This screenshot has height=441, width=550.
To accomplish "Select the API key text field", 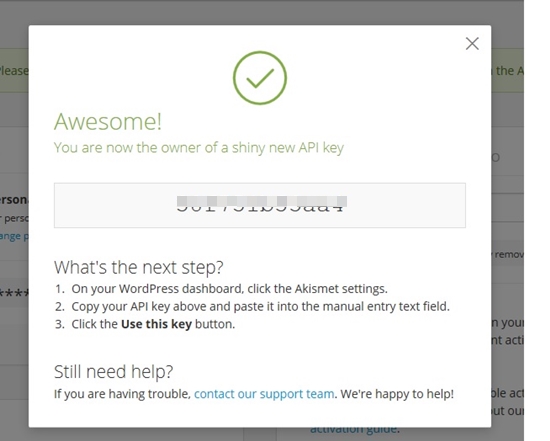I will click(260, 205).
